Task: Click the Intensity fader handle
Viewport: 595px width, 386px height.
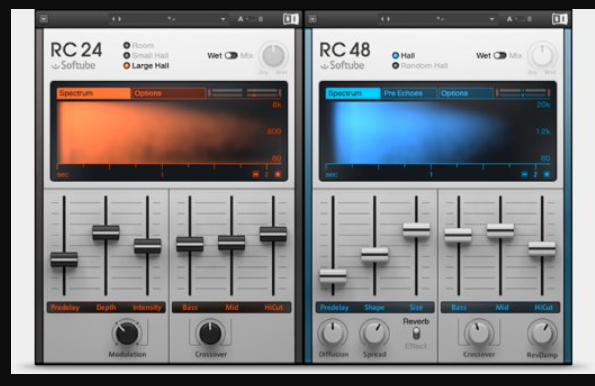Action: pyautogui.click(x=148, y=246)
